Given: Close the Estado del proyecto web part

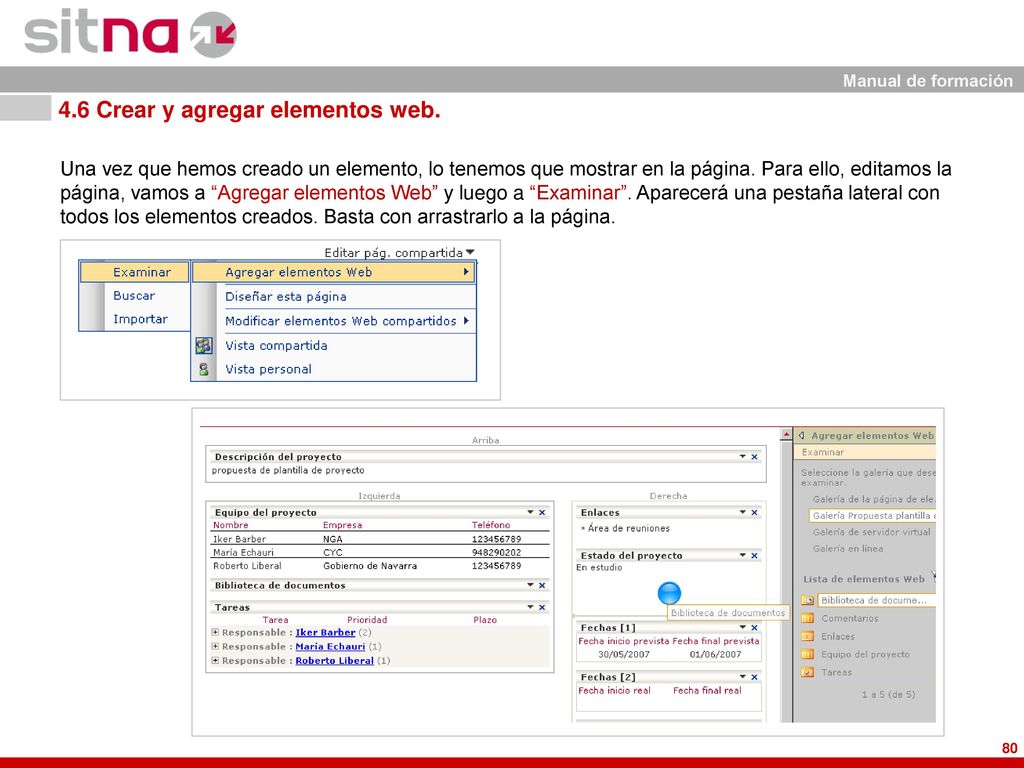Looking at the screenshot, I should [754, 555].
